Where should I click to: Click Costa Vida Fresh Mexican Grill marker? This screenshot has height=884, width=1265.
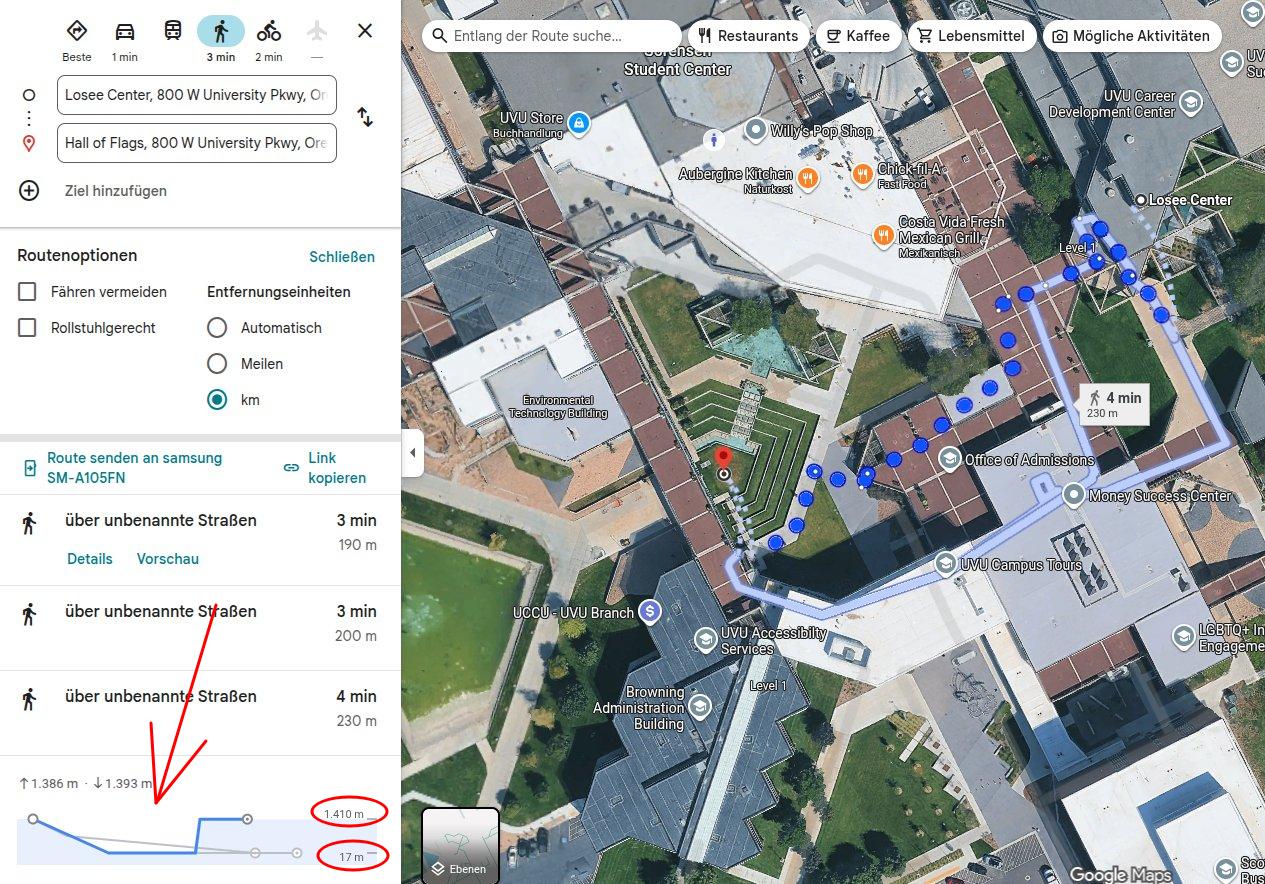pos(883,236)
